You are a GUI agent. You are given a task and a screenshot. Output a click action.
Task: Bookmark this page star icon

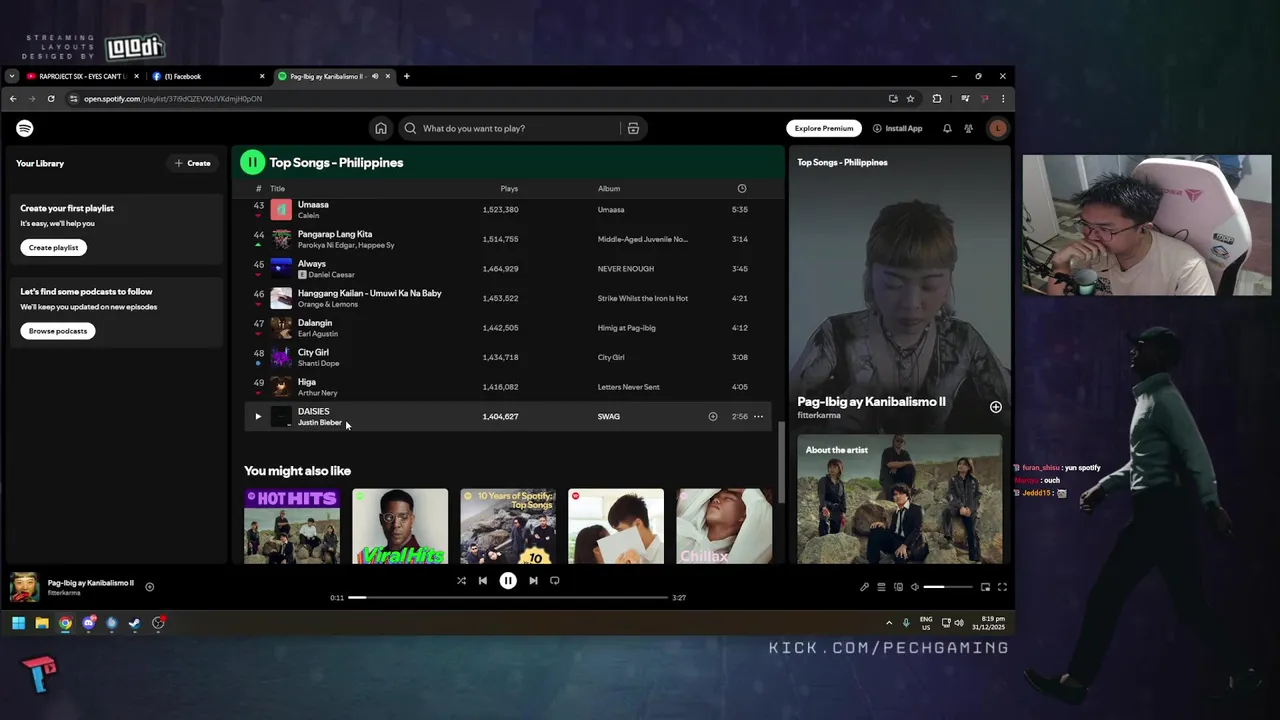tap(910, 99)
